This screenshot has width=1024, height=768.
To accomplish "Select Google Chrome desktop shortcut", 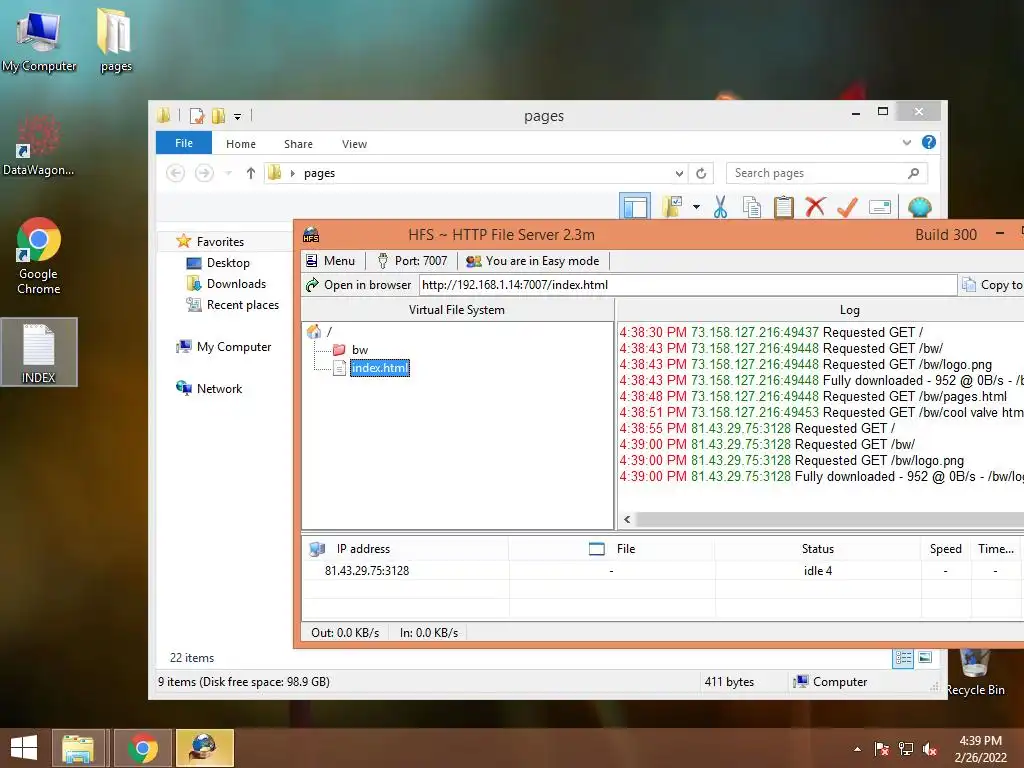I will point(39,255).
